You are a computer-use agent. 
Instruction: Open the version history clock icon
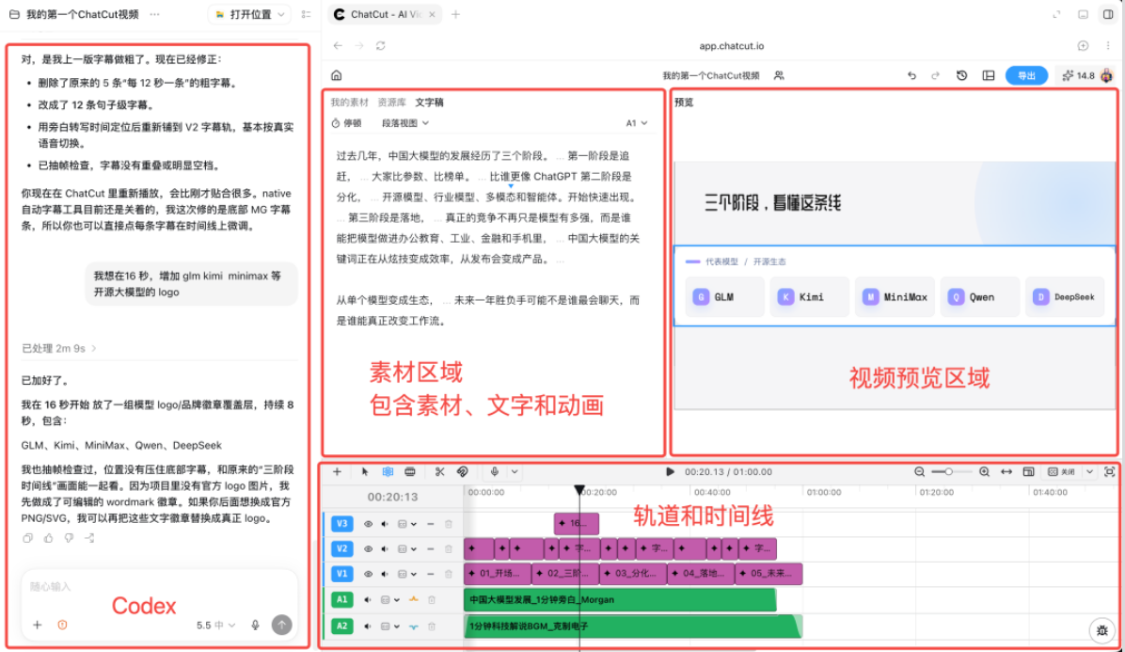click(961, 75)
